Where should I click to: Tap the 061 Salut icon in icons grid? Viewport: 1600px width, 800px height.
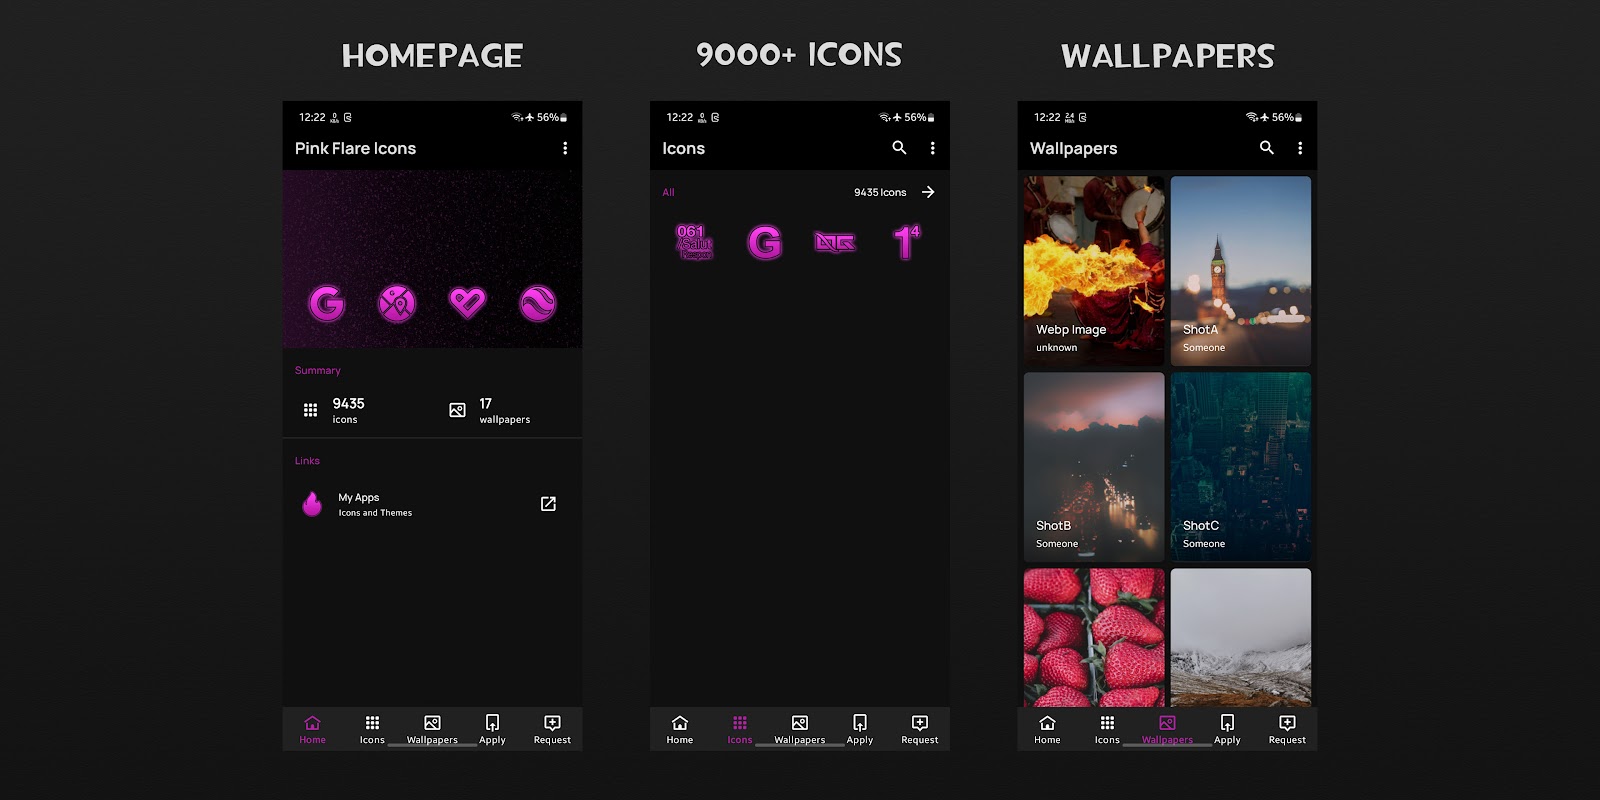click(x=695, y=242)
